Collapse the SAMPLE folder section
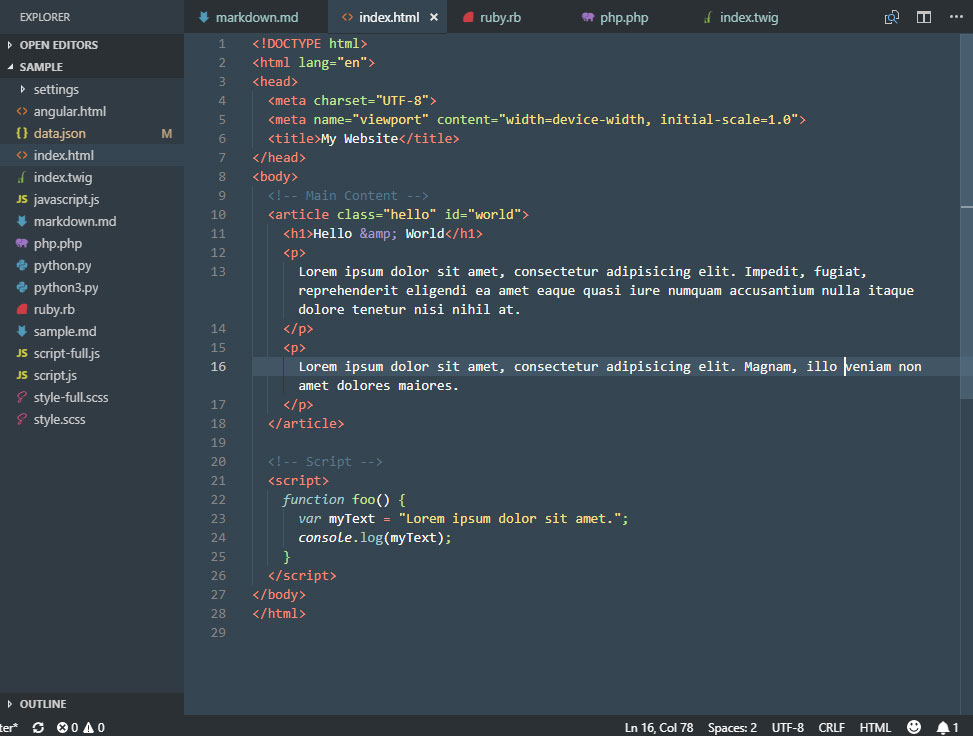The width and height of the screenshot is (973, 736). pyautogui.click(x=92, y=67)
